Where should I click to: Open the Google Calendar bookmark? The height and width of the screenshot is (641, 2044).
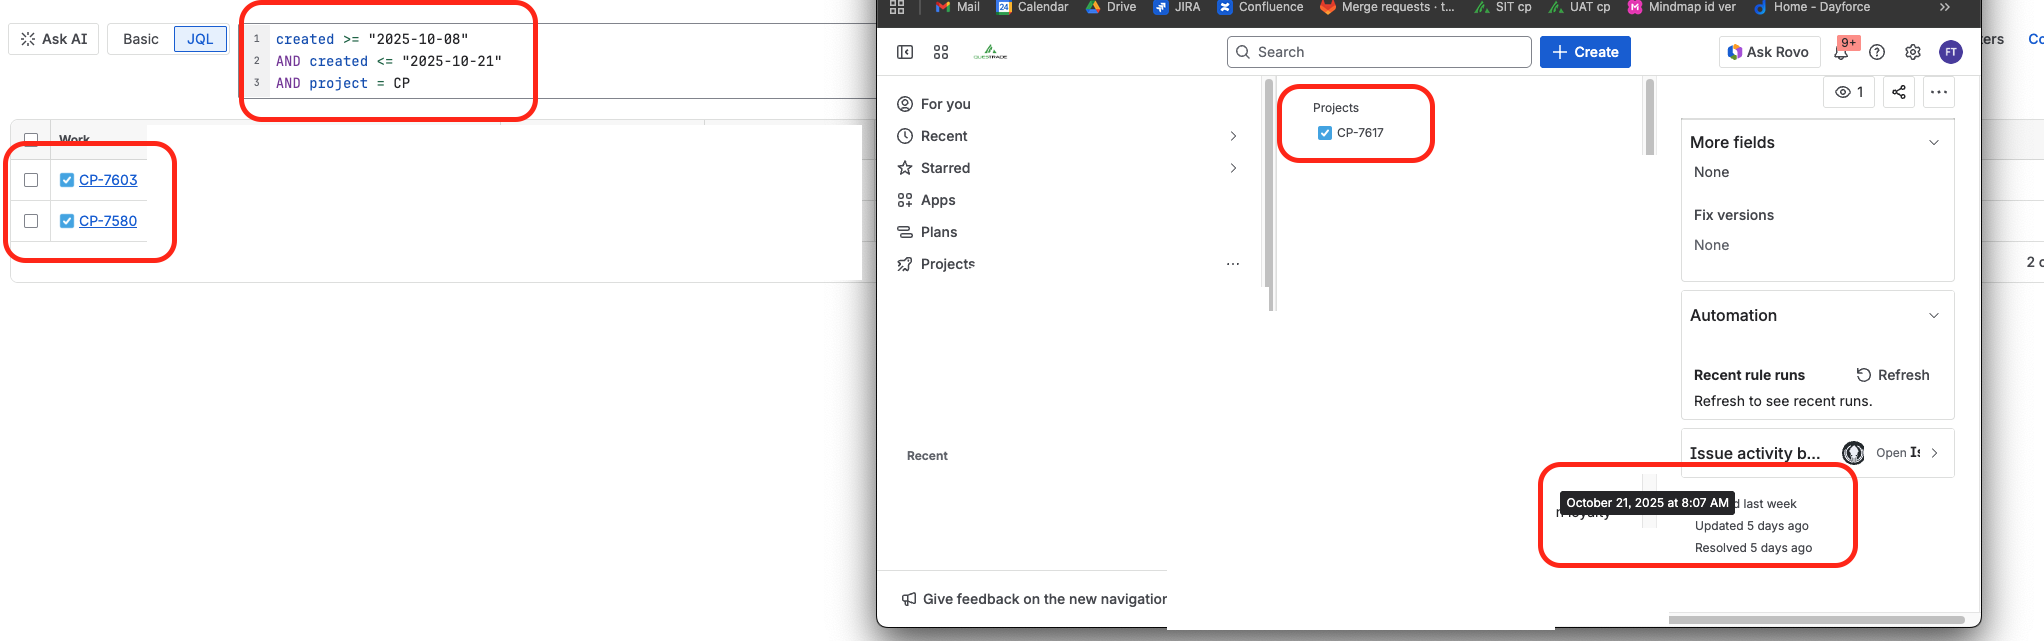pos(1033,7)
